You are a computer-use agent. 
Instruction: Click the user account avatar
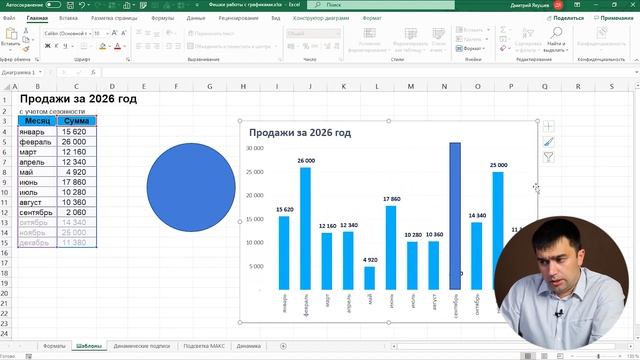[x=558, y=5]
